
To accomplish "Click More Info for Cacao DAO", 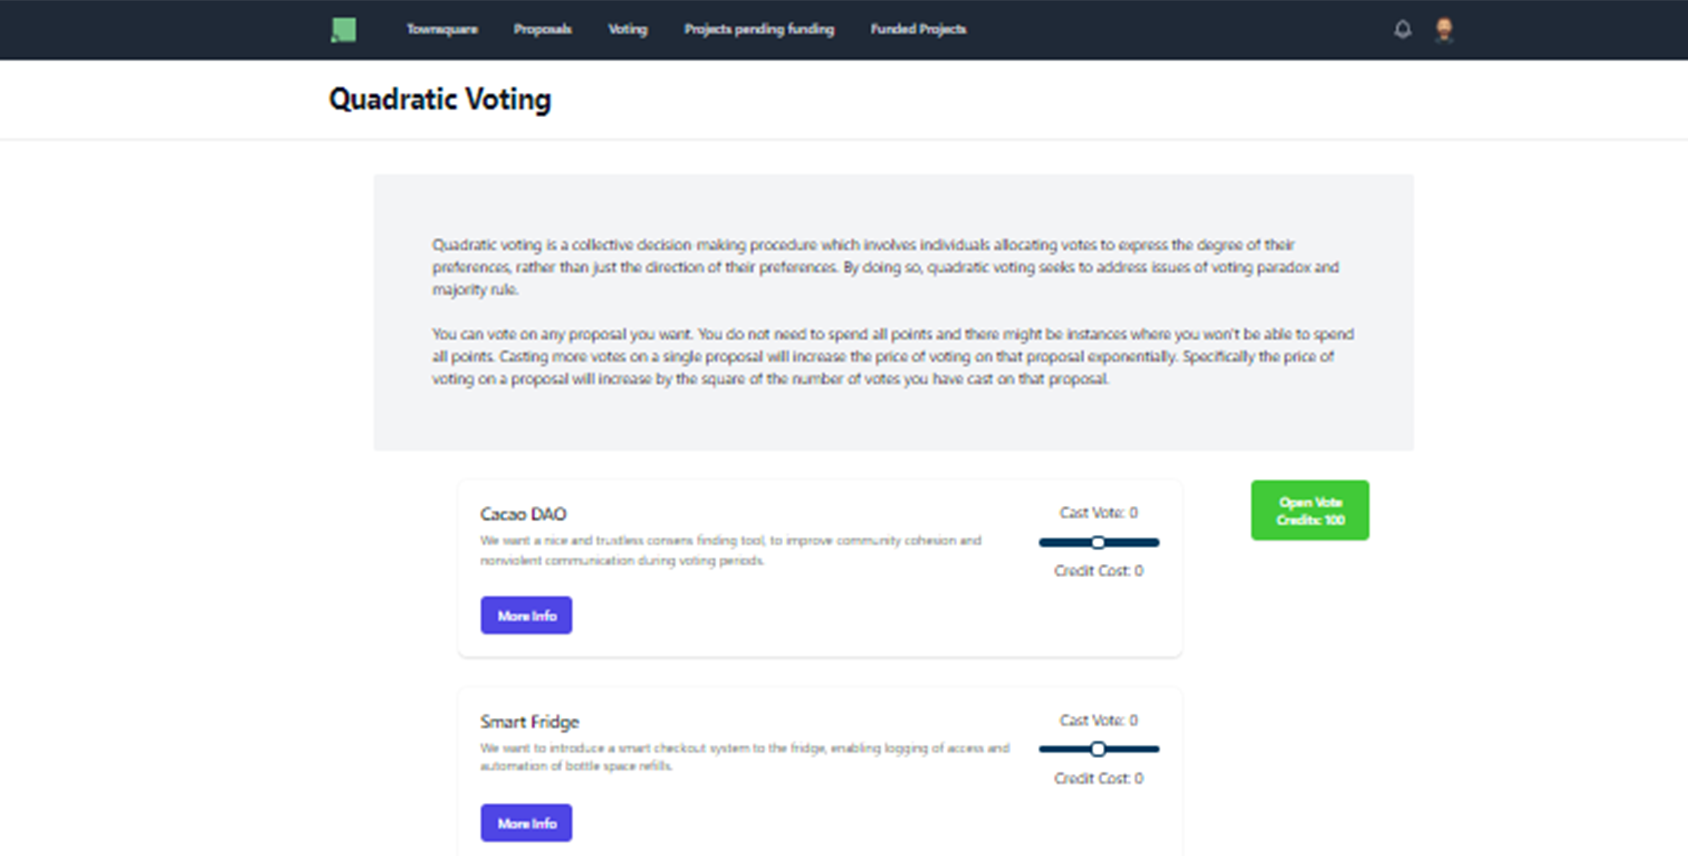I will [526, 616].
